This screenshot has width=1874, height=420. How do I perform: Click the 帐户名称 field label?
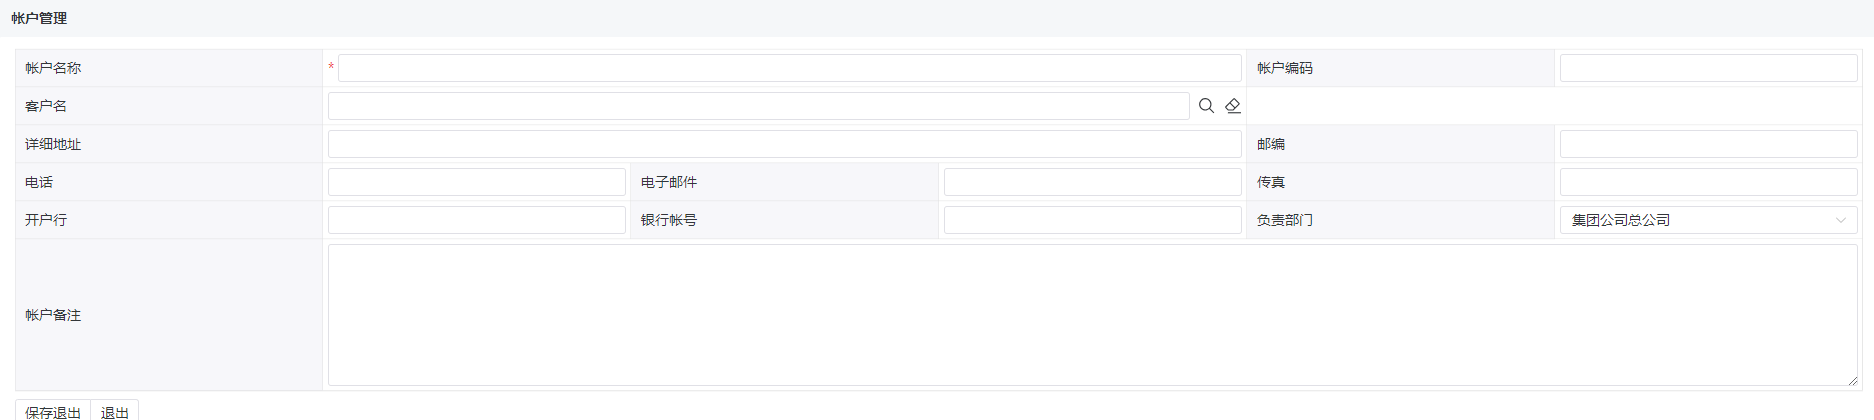(53, 68)
